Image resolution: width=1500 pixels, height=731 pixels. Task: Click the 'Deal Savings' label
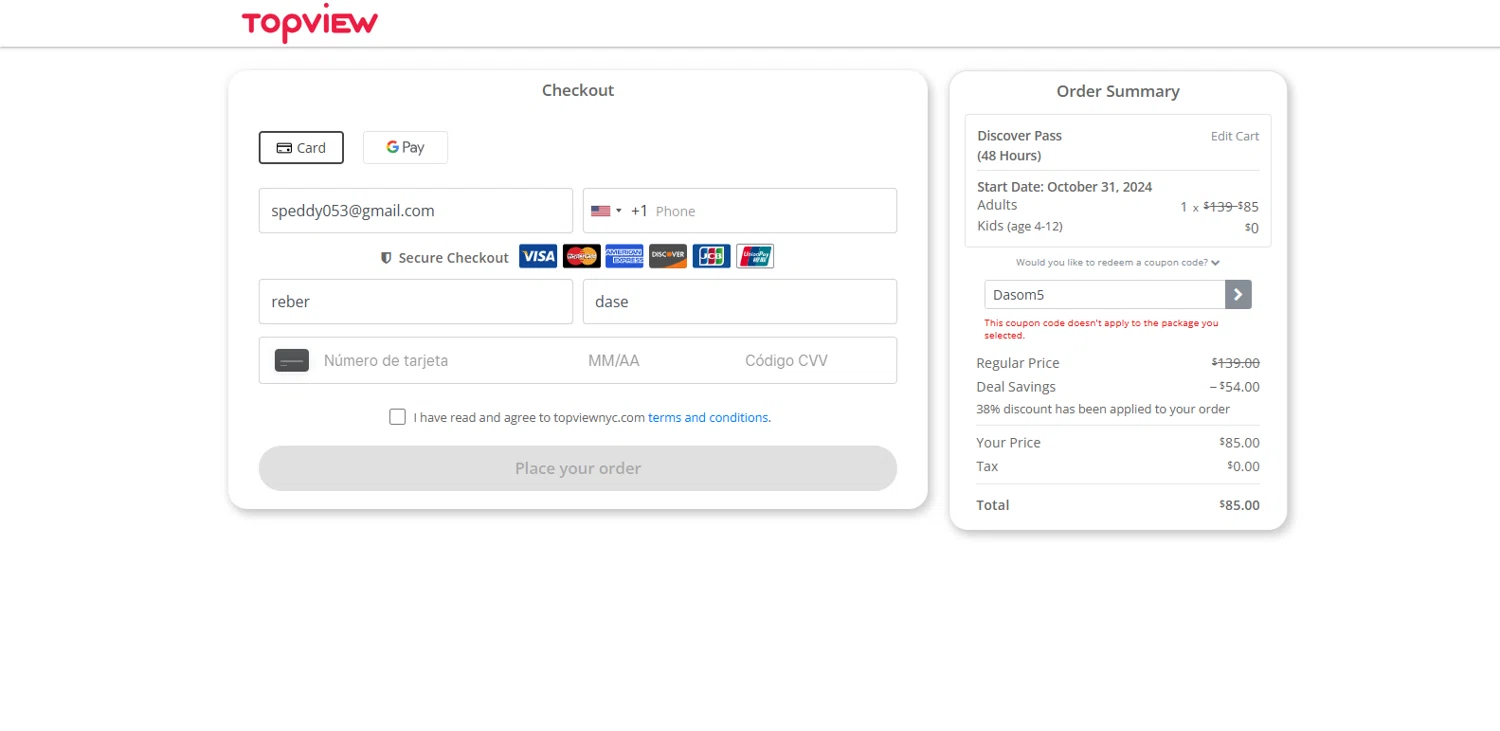click(x=1016, y=387)
